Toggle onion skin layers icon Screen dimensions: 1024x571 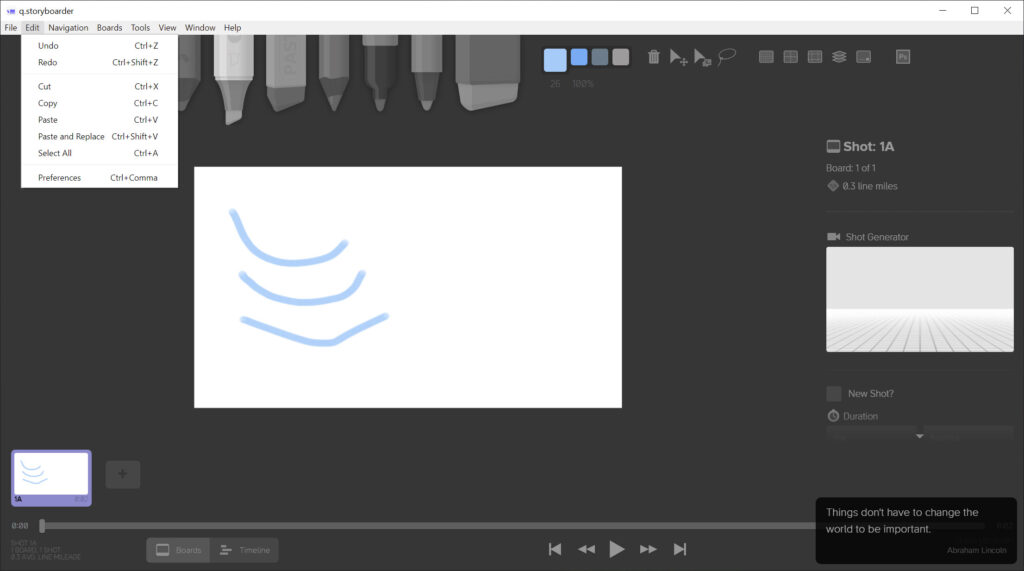click(x=839, y=57)
